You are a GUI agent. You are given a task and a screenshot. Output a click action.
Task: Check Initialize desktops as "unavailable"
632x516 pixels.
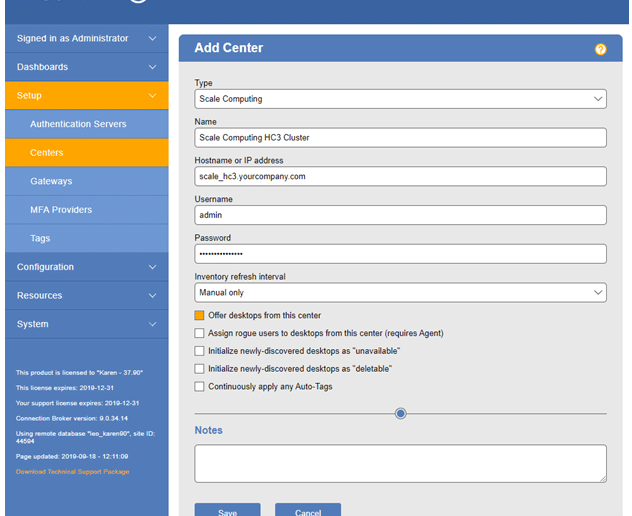pyautogui.click(x=199, y=351)
